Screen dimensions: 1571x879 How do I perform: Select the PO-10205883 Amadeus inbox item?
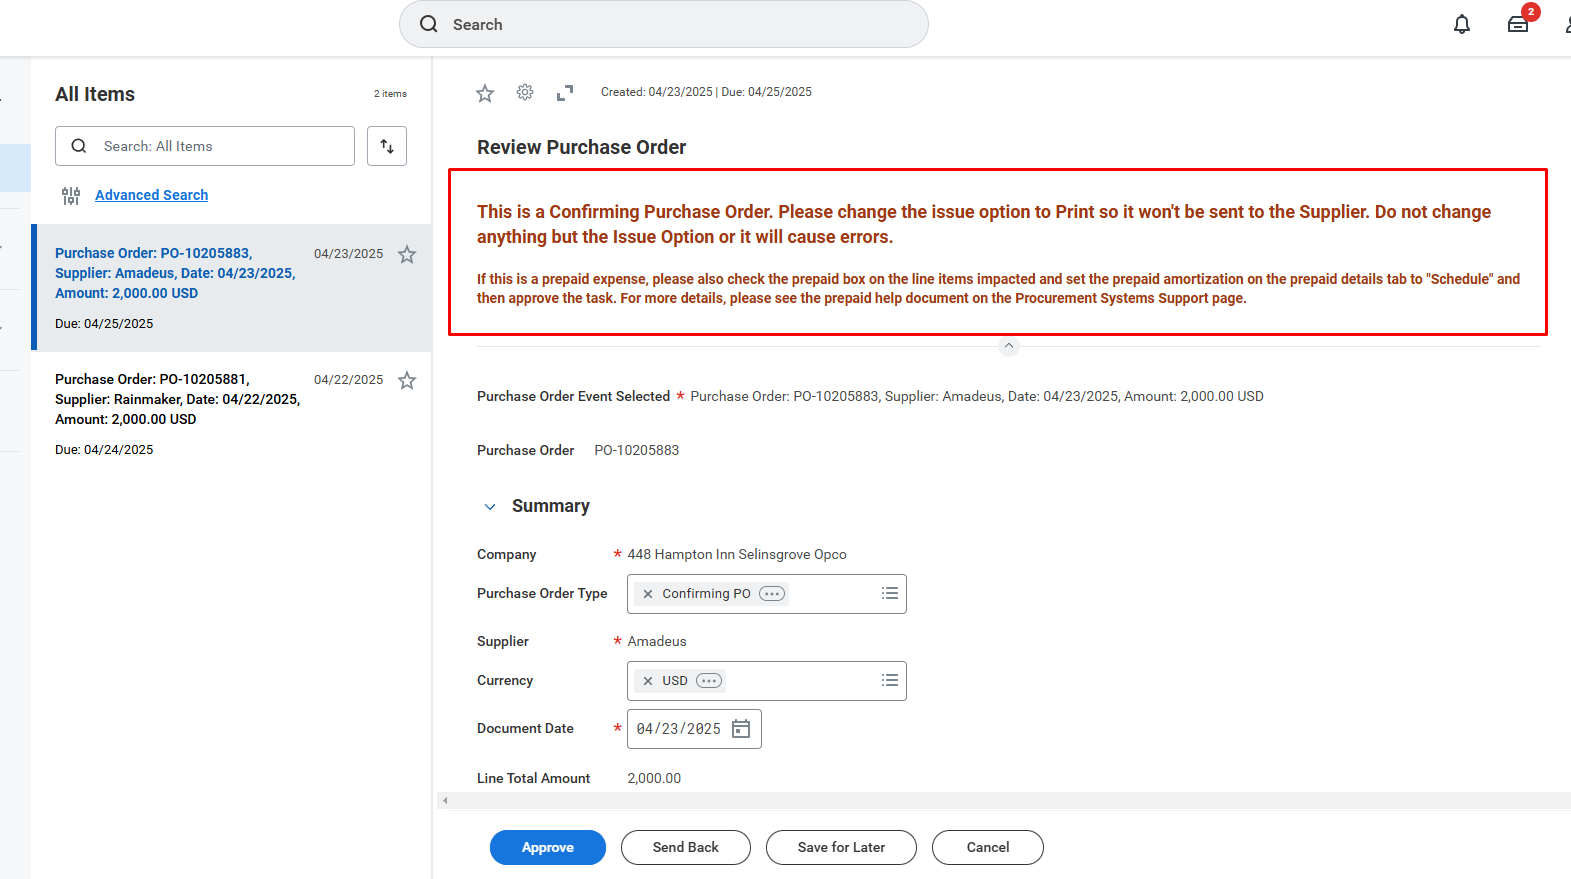tap(175, 273)
